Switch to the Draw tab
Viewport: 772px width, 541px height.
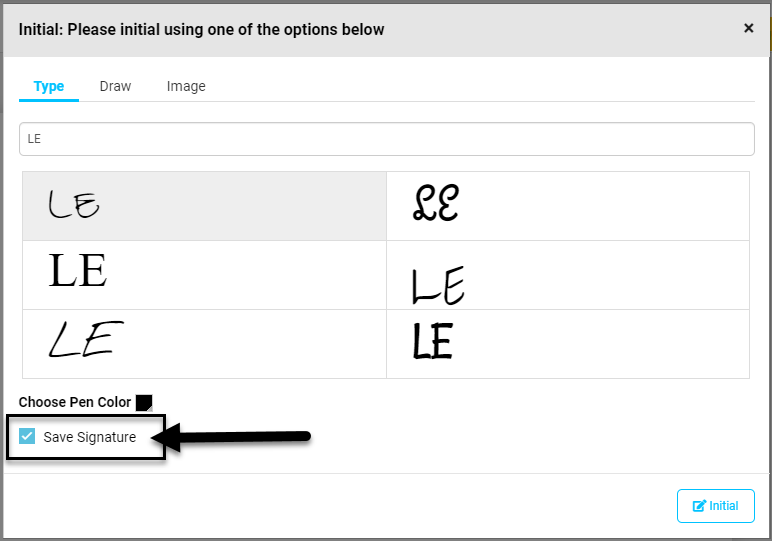(115, 86)
